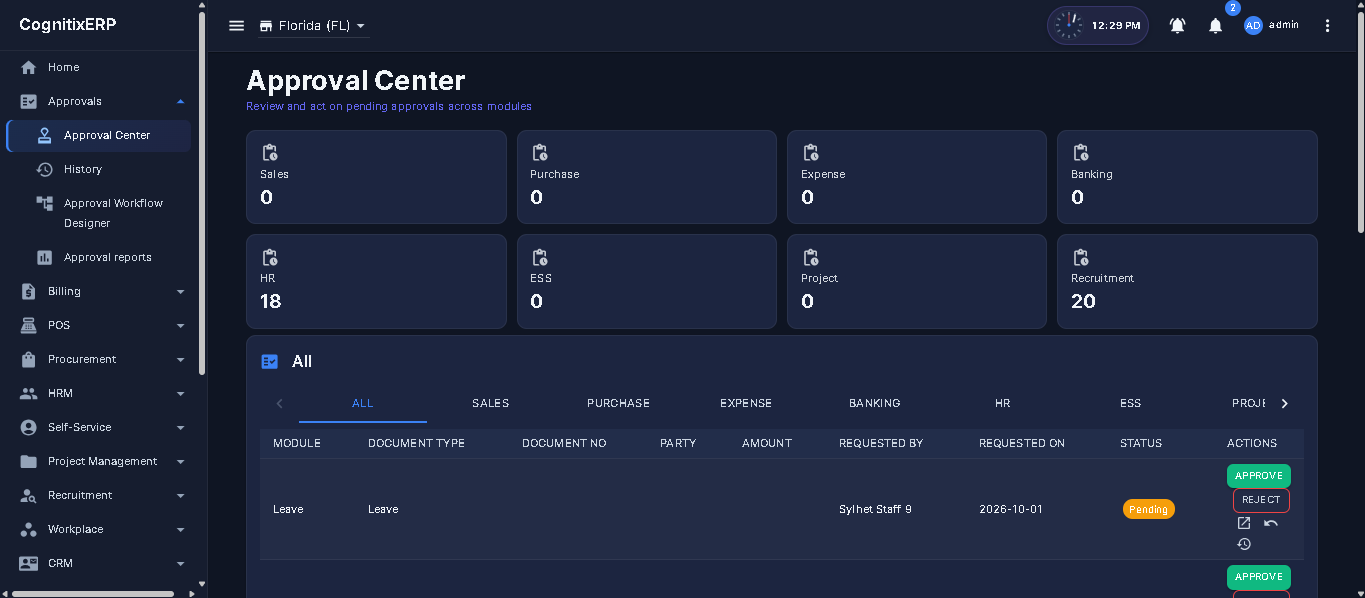1365x598 pixels.
Task: Click the Approval reports chart icon
Action: (x=44, y=257)
